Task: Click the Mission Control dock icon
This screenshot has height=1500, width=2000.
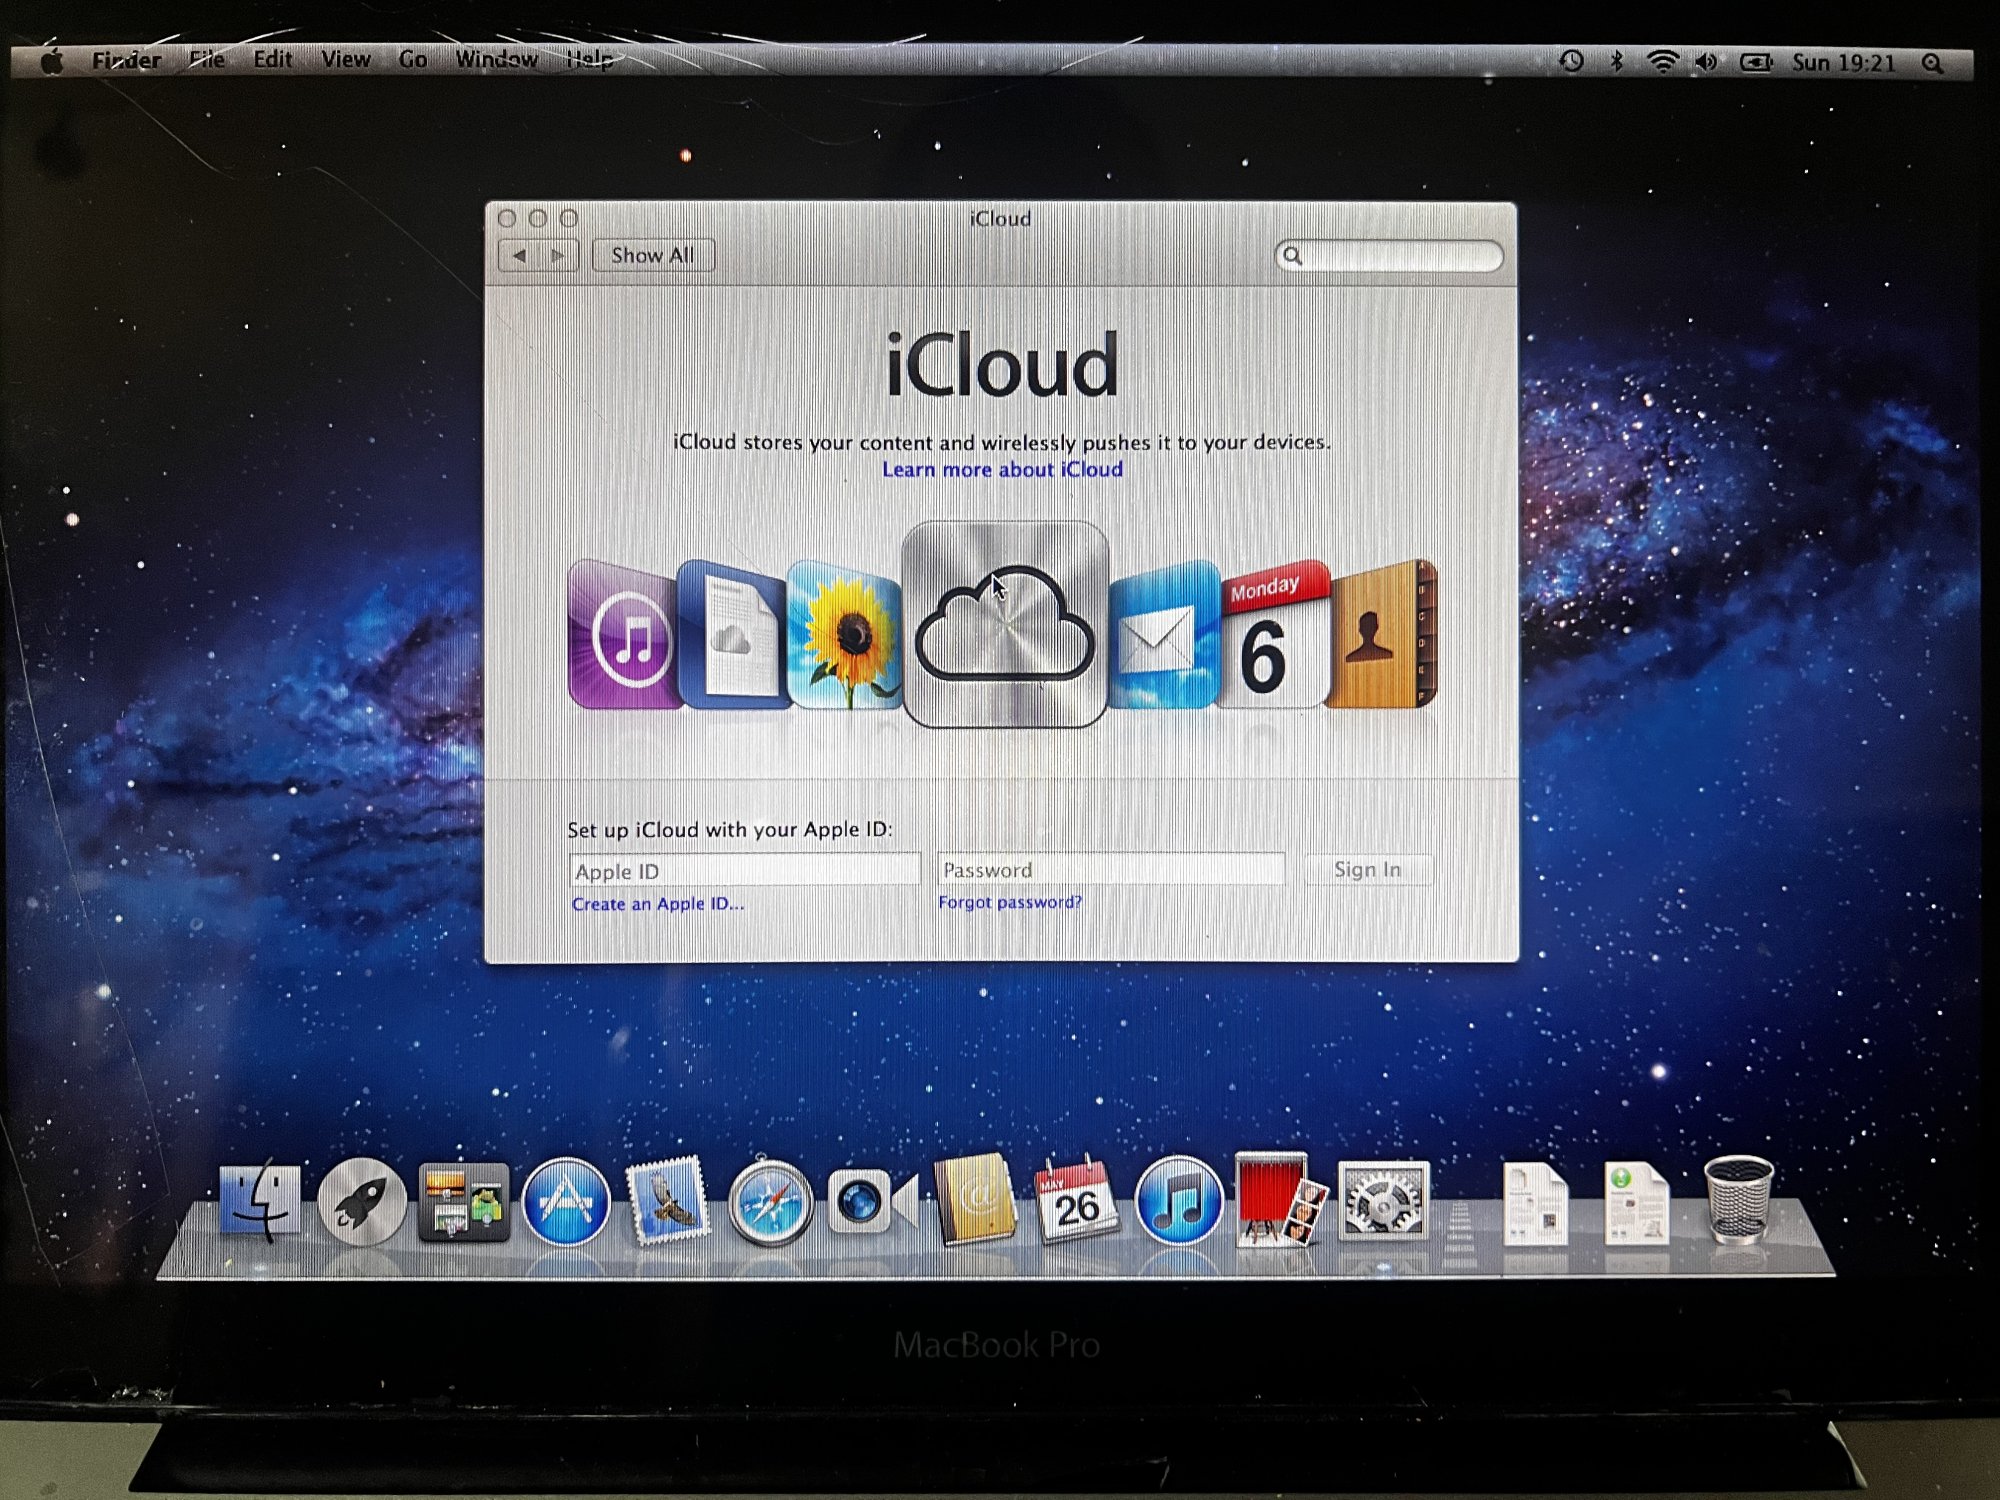Action: [463, 1202]
